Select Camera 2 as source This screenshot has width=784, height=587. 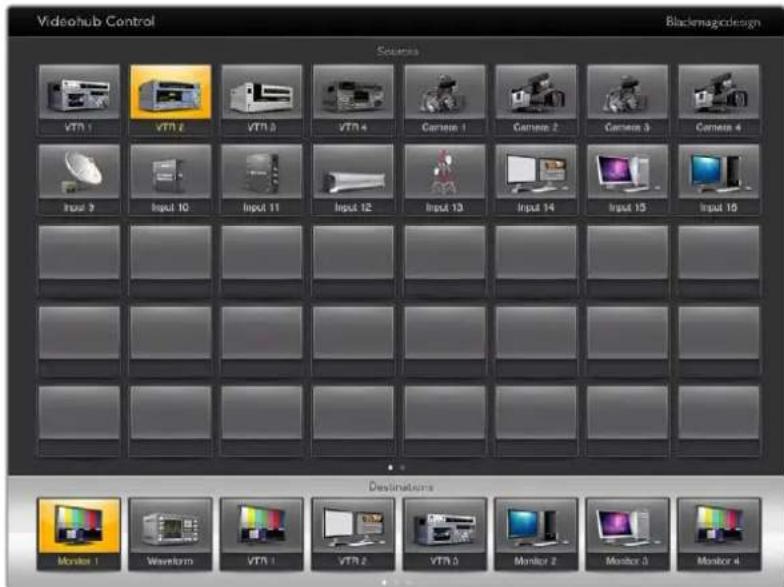536,100
